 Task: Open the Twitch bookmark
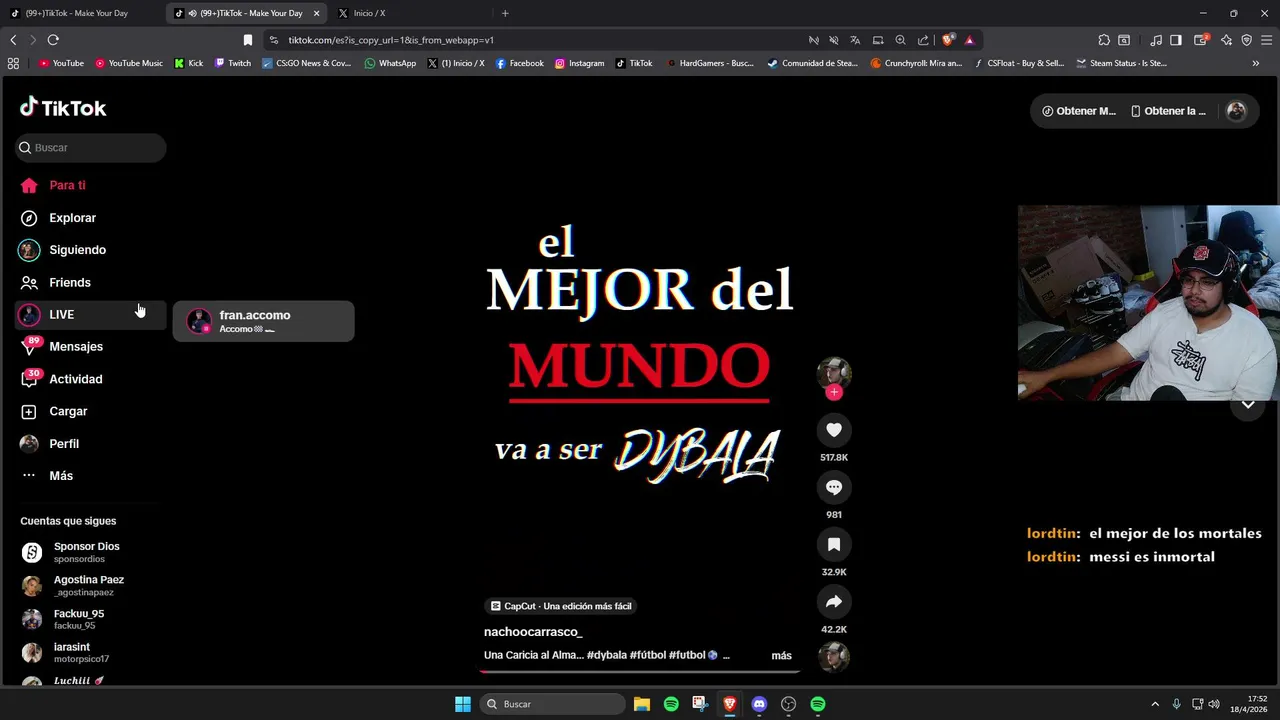pos(232,63)
